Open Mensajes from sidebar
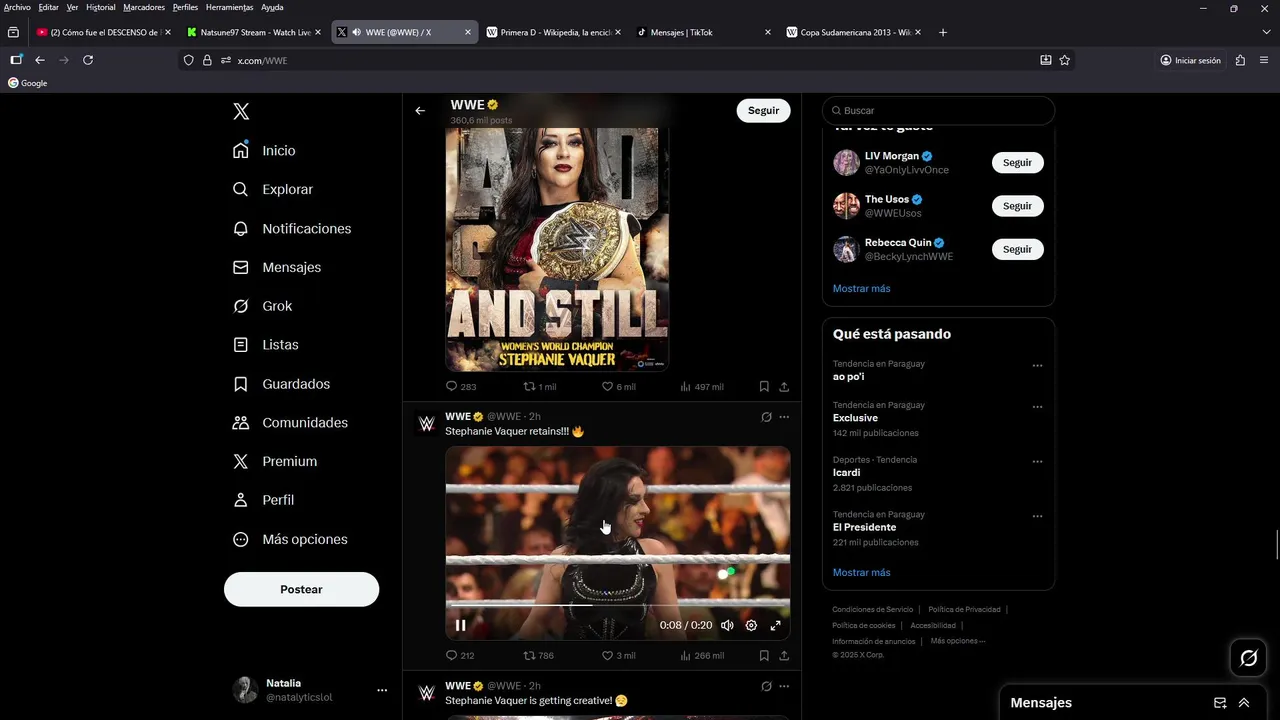Image resolution: width=1280 pixels, height=720 pixels. point(277,267)
